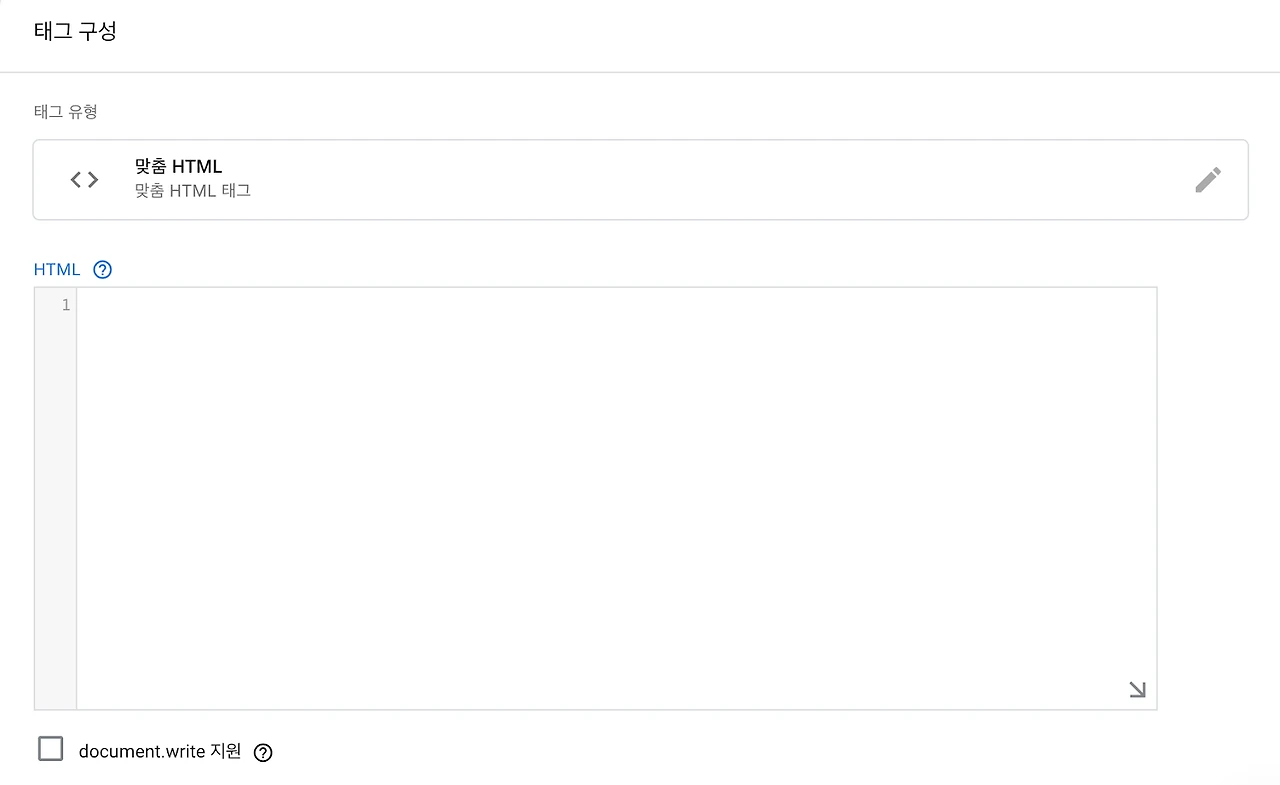Screen dimensions: 1280x785
Task: Open the help icon next to HTML label
Action: [x=102, y=270]
